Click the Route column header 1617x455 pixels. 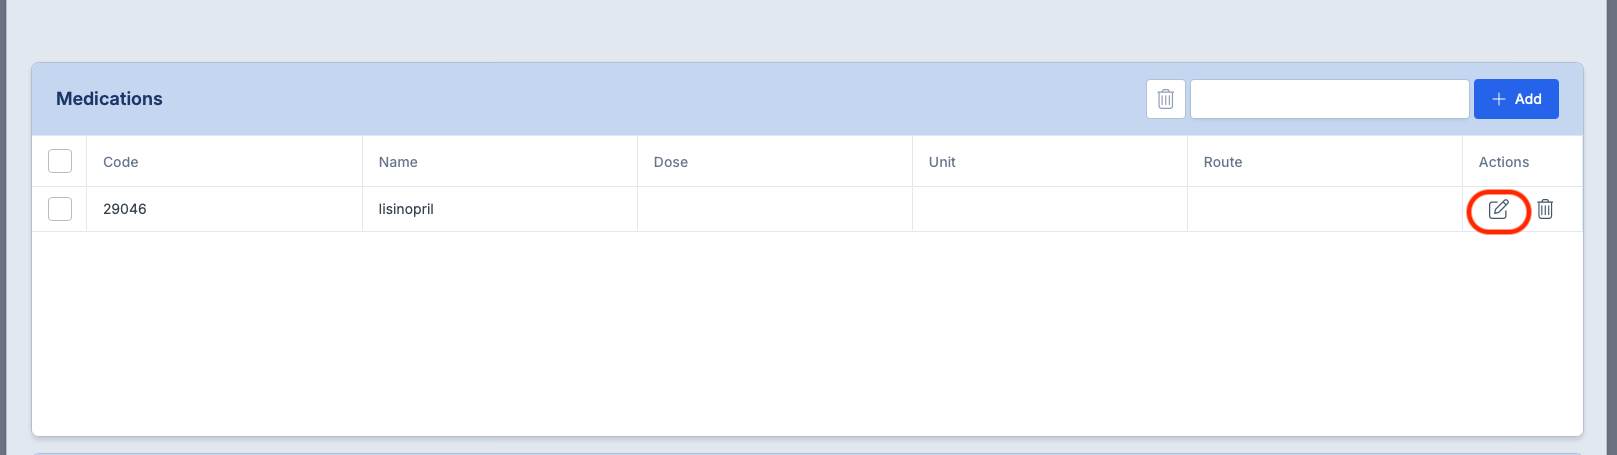[1223, 162]
